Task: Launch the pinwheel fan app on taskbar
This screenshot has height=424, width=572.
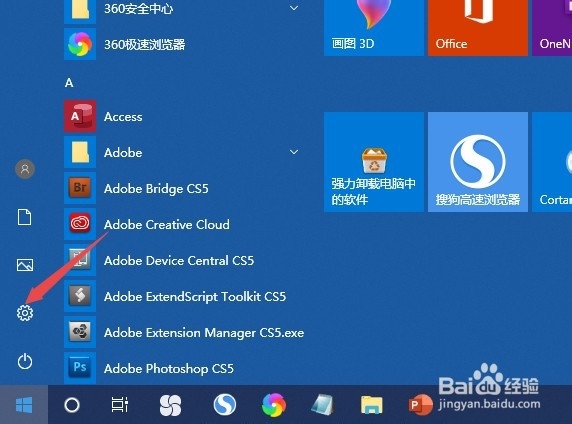Action: tap(170, 405)
